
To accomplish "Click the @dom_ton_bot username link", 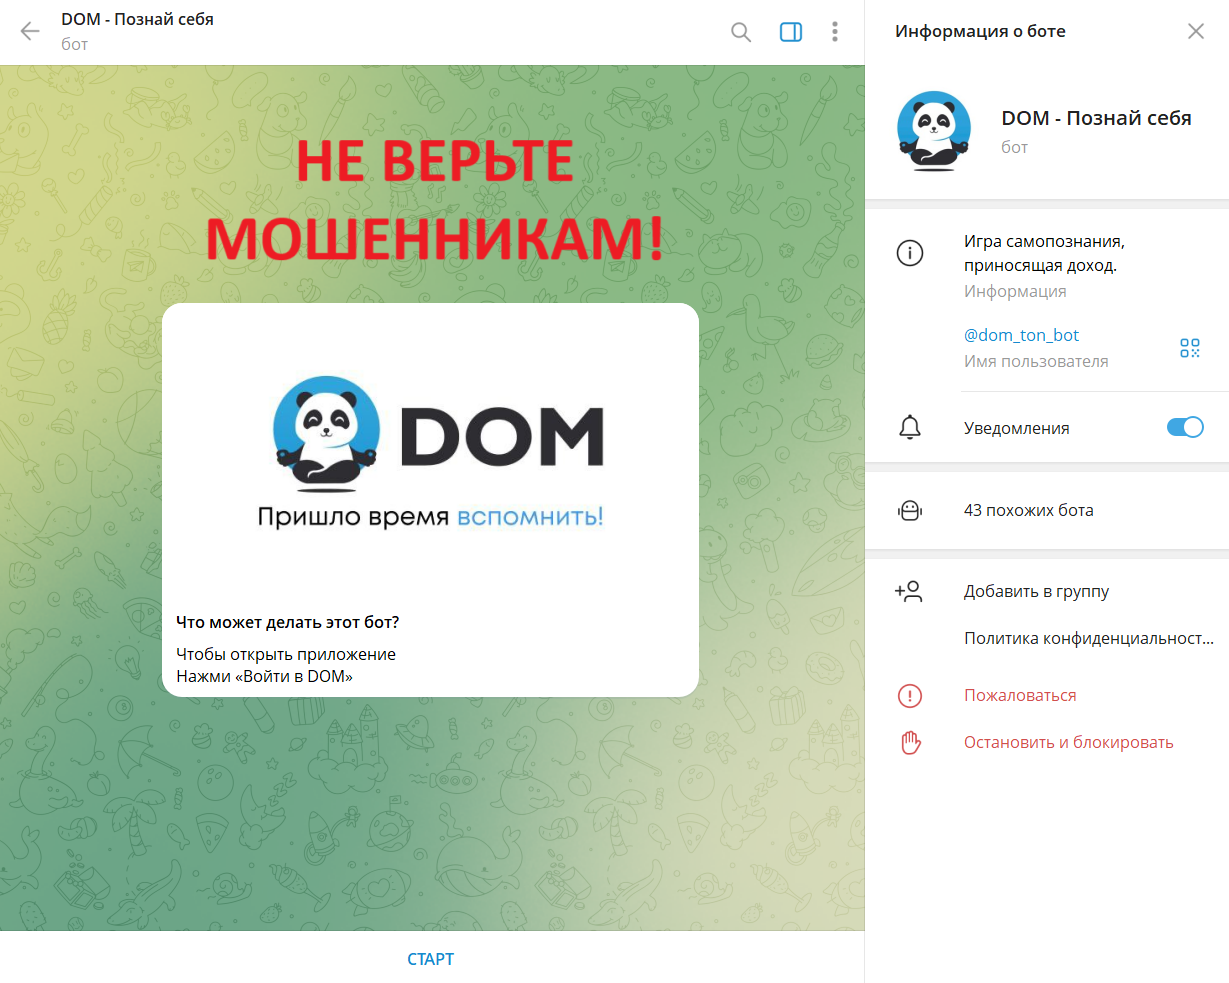I will pos(1021,336).
